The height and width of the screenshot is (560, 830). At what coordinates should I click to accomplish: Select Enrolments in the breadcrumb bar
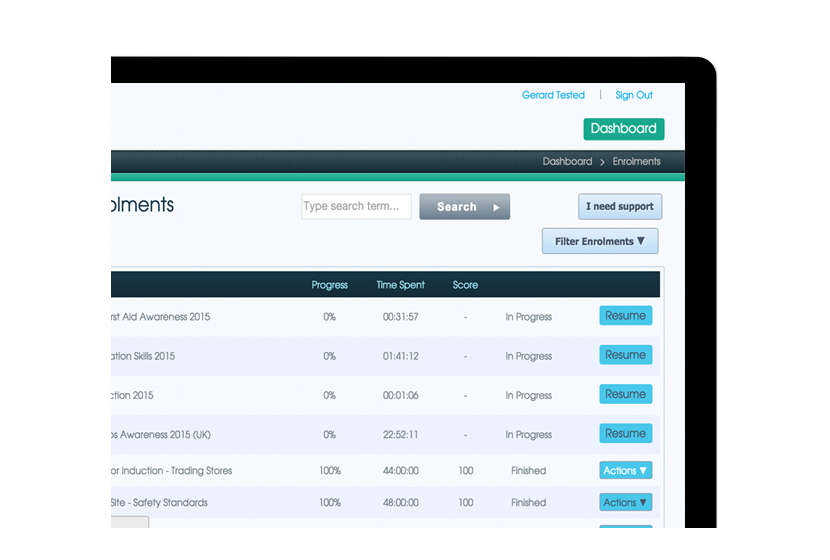click(636, 161)
